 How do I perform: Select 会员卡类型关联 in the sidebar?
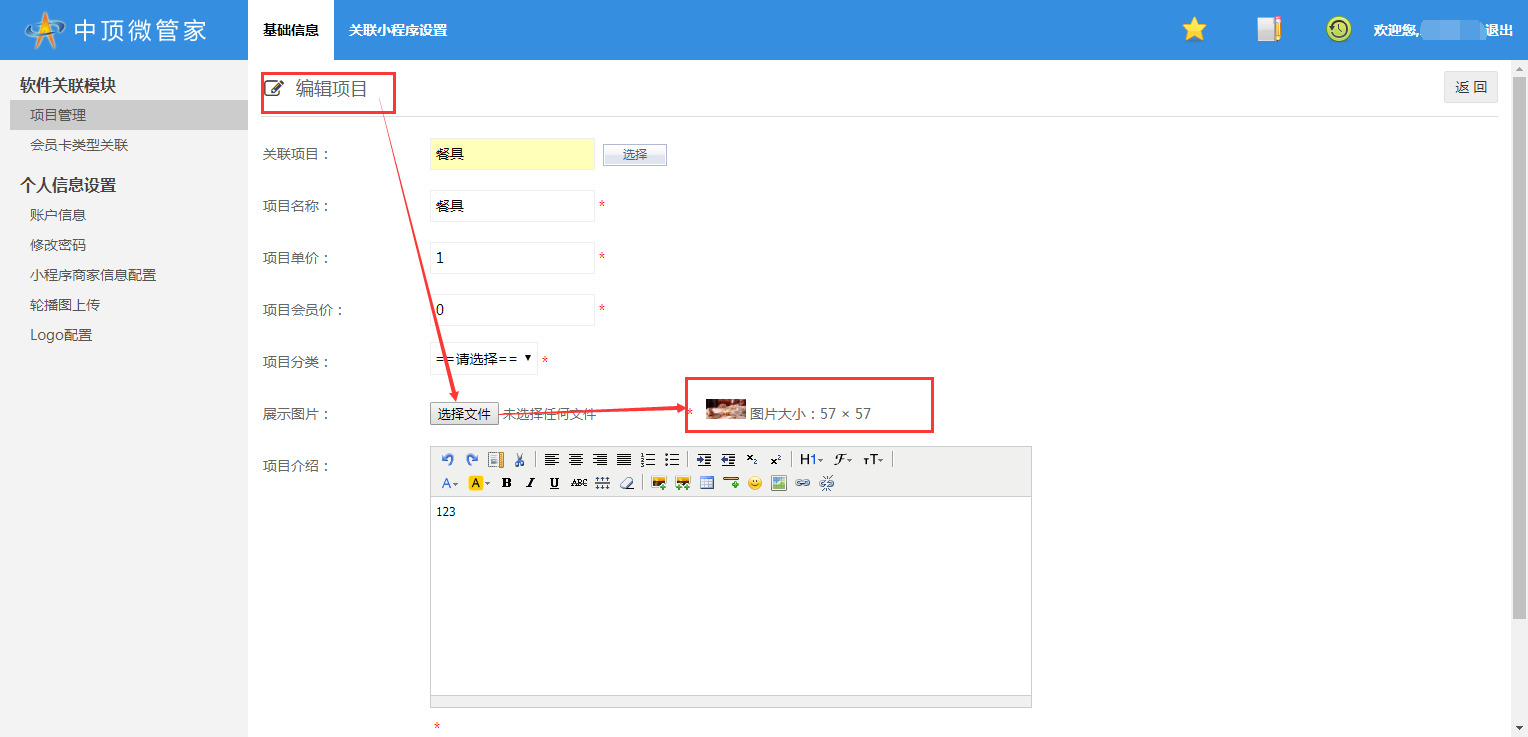(x=79, y=145)
